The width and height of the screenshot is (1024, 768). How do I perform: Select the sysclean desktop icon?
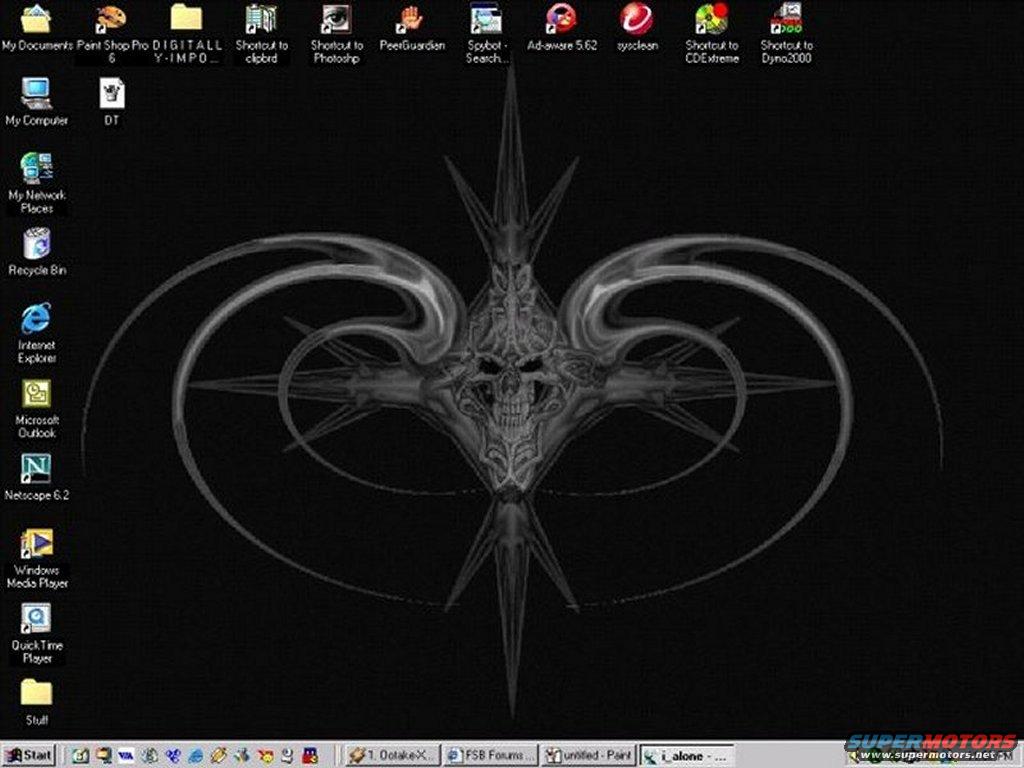point(636,19)
